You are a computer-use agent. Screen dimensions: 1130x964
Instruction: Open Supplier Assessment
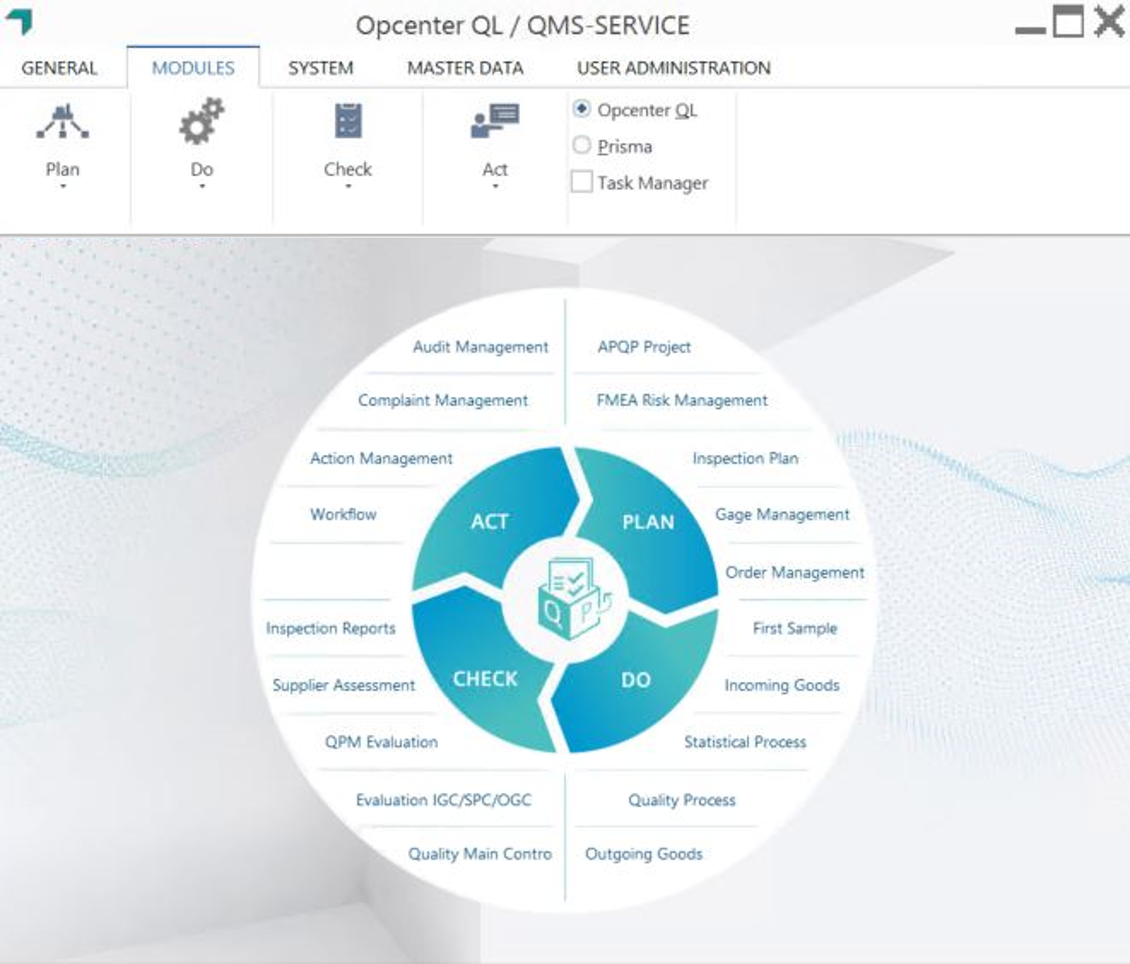click(346, 685)
